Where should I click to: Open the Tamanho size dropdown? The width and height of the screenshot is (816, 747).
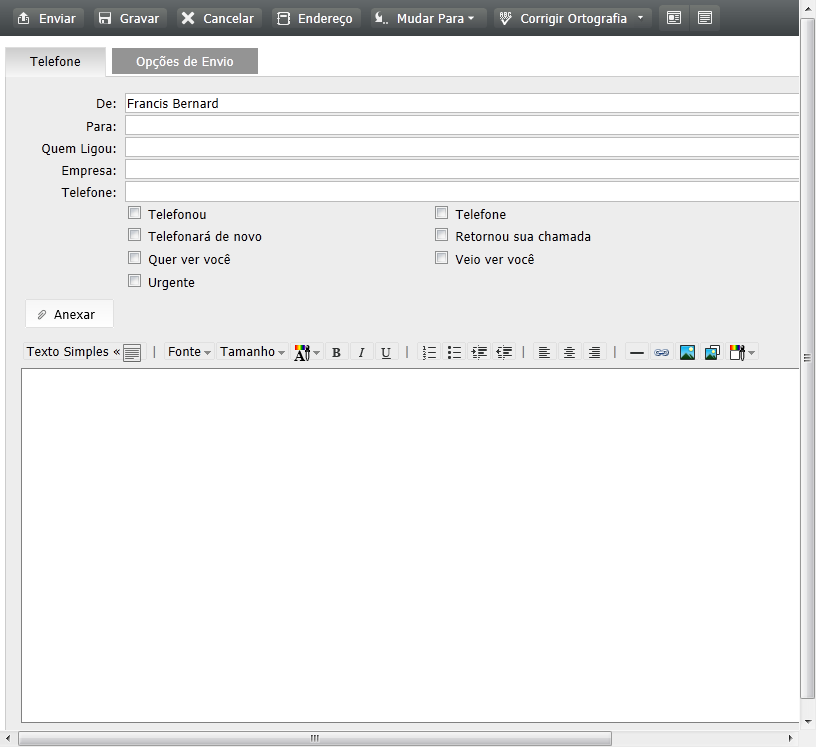coord(252,352)
